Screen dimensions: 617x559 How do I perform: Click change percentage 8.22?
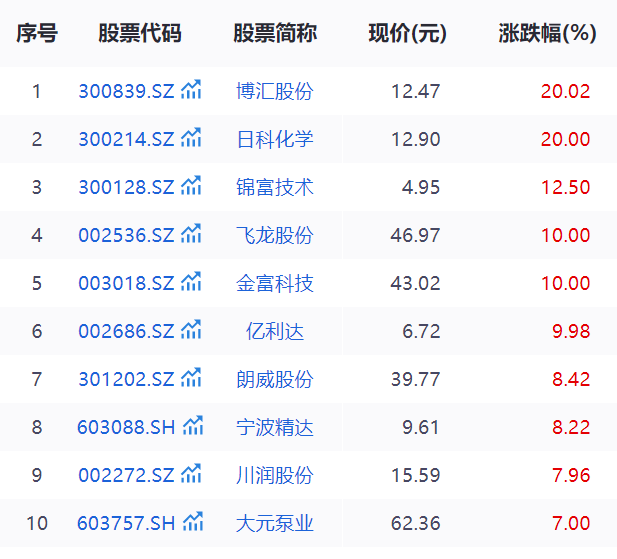[x=571, y=427]
